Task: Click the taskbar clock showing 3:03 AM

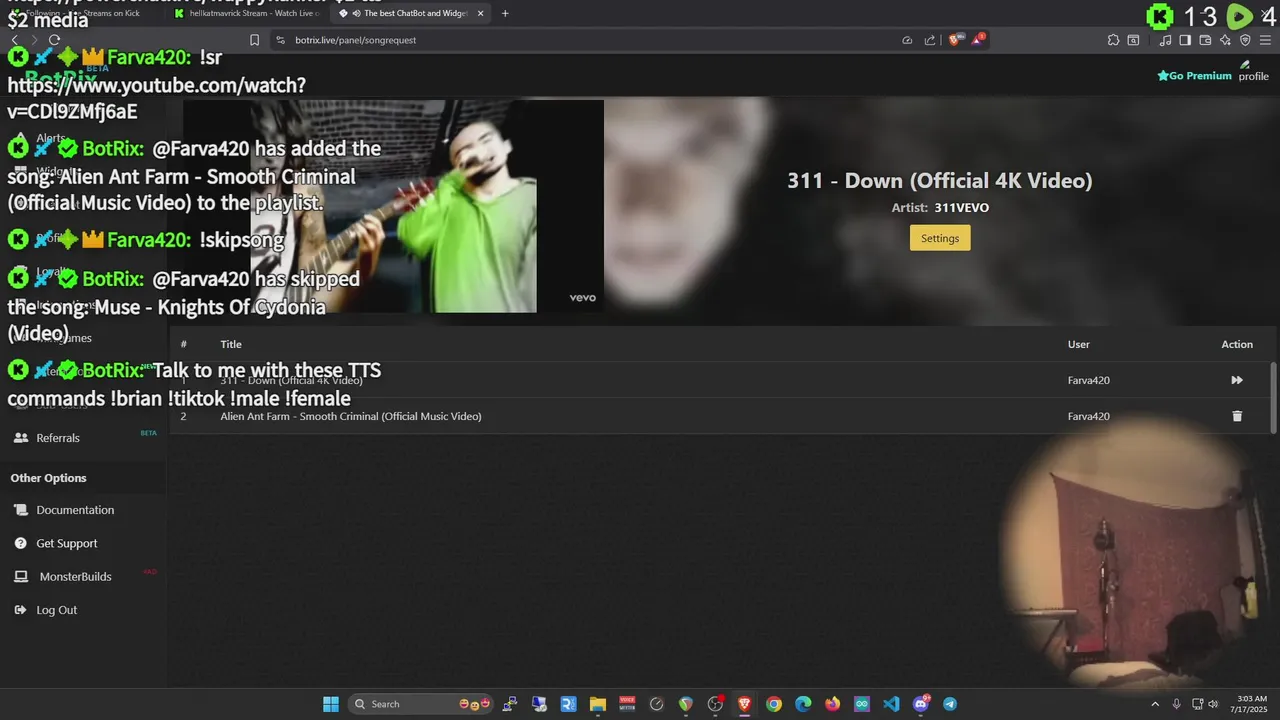Action: [1251, 704]
